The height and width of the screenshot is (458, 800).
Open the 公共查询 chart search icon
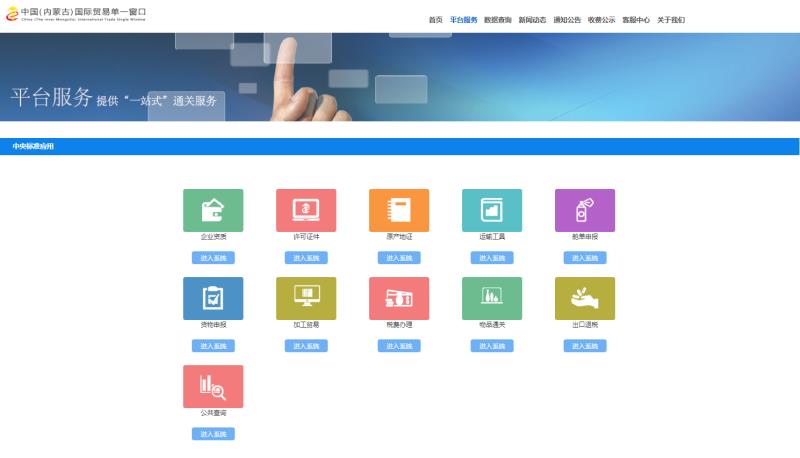(213, 386)
